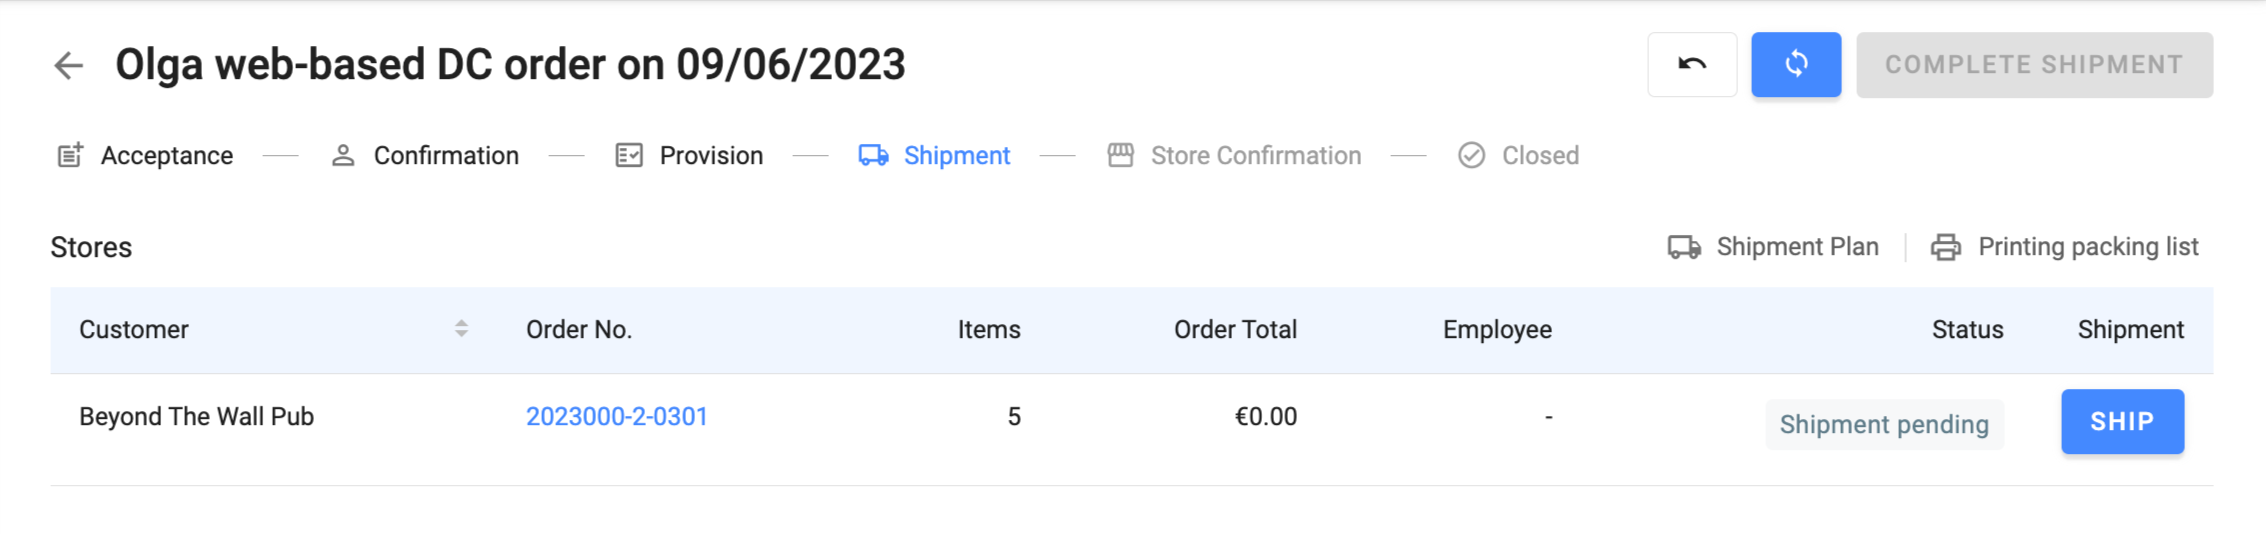The image size is (2266, 534).
Task: Click the Provision checklist icon
Action: [629, 156]
